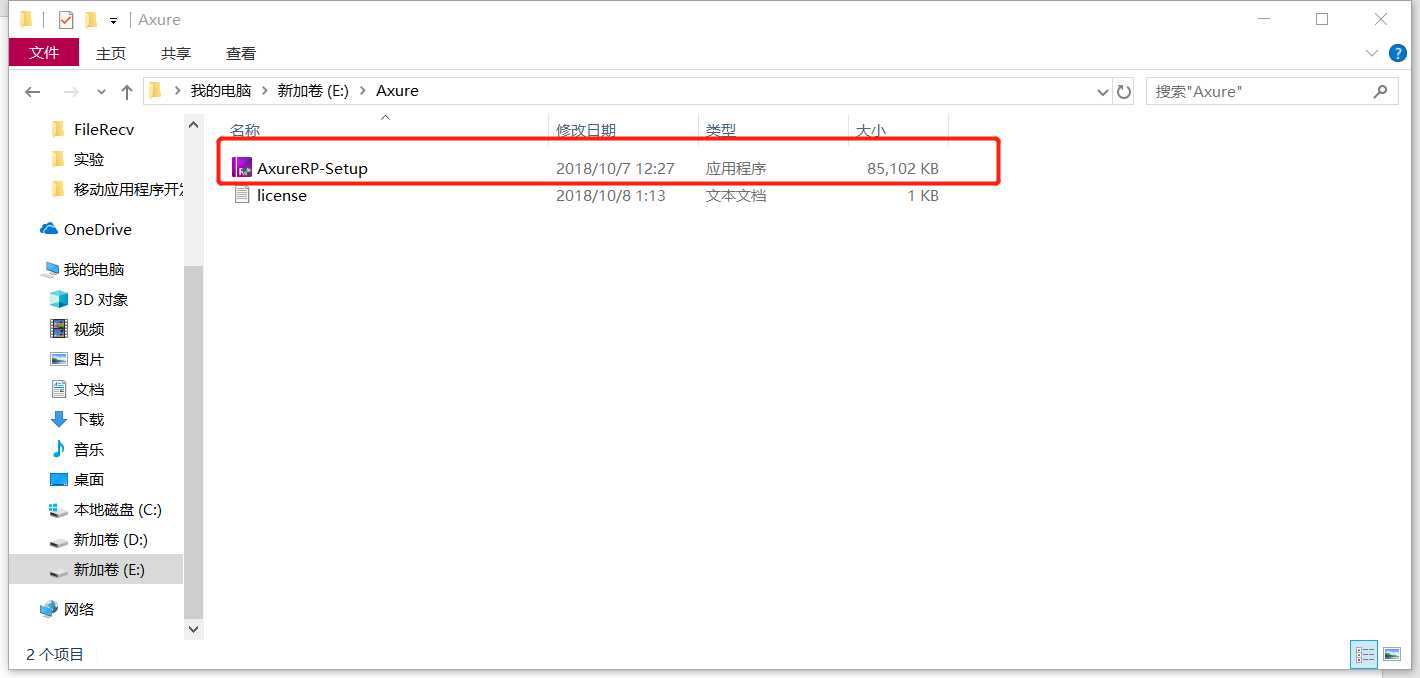1420x678 pixels.
Task: Refresh the current folder
Action: (x=1124, y=91)
